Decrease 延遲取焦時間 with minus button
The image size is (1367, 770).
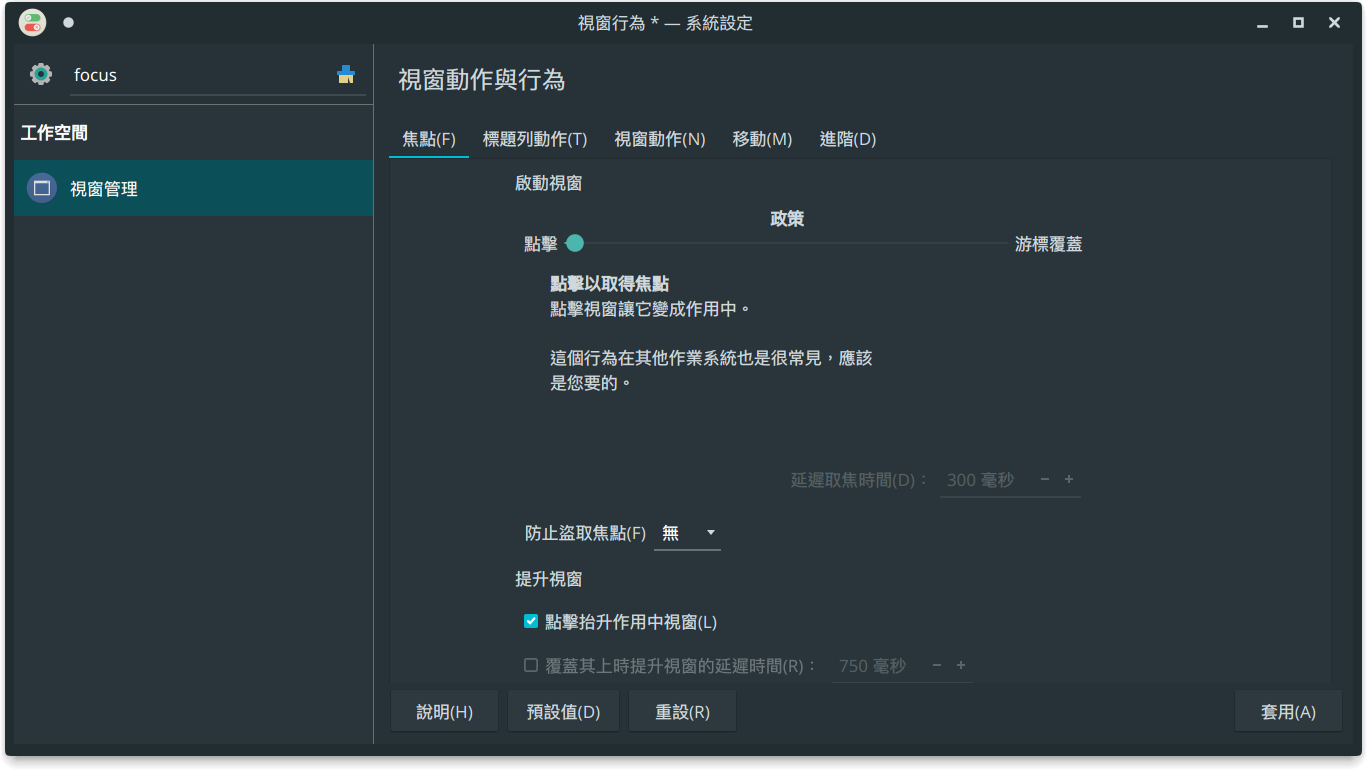click(x=1045, y=480)
